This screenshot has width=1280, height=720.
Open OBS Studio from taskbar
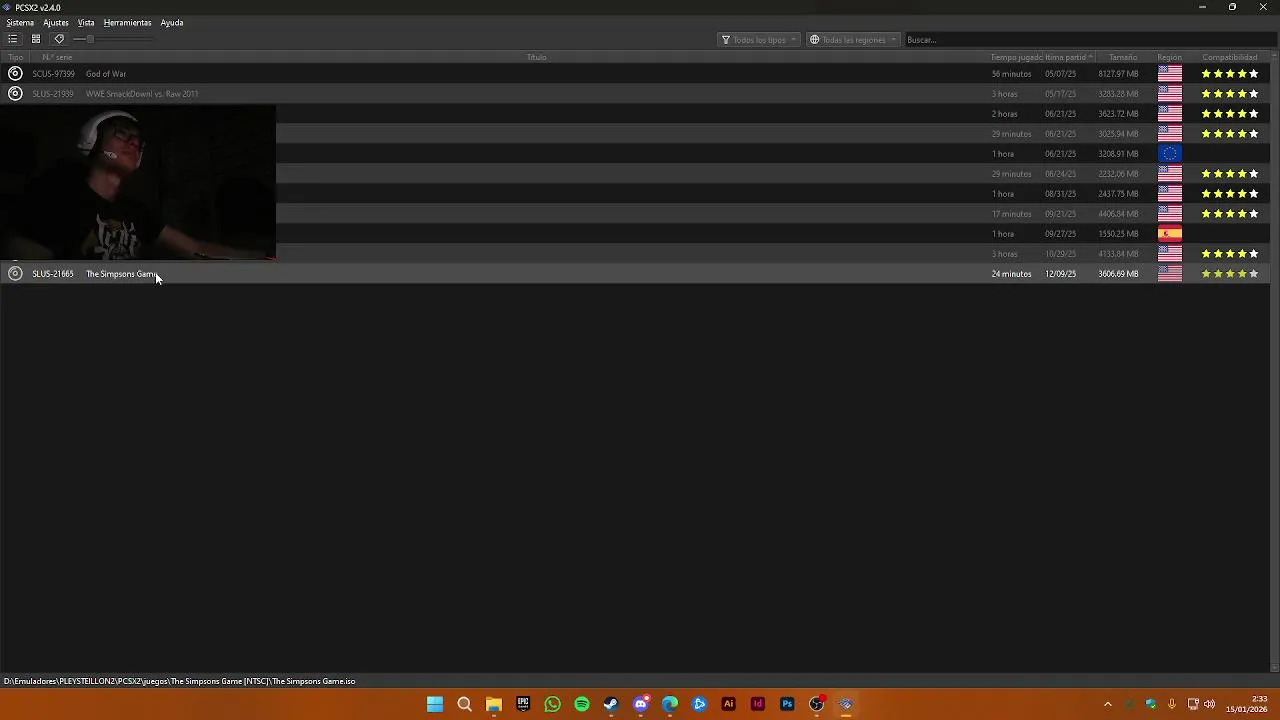click(817, 704)
